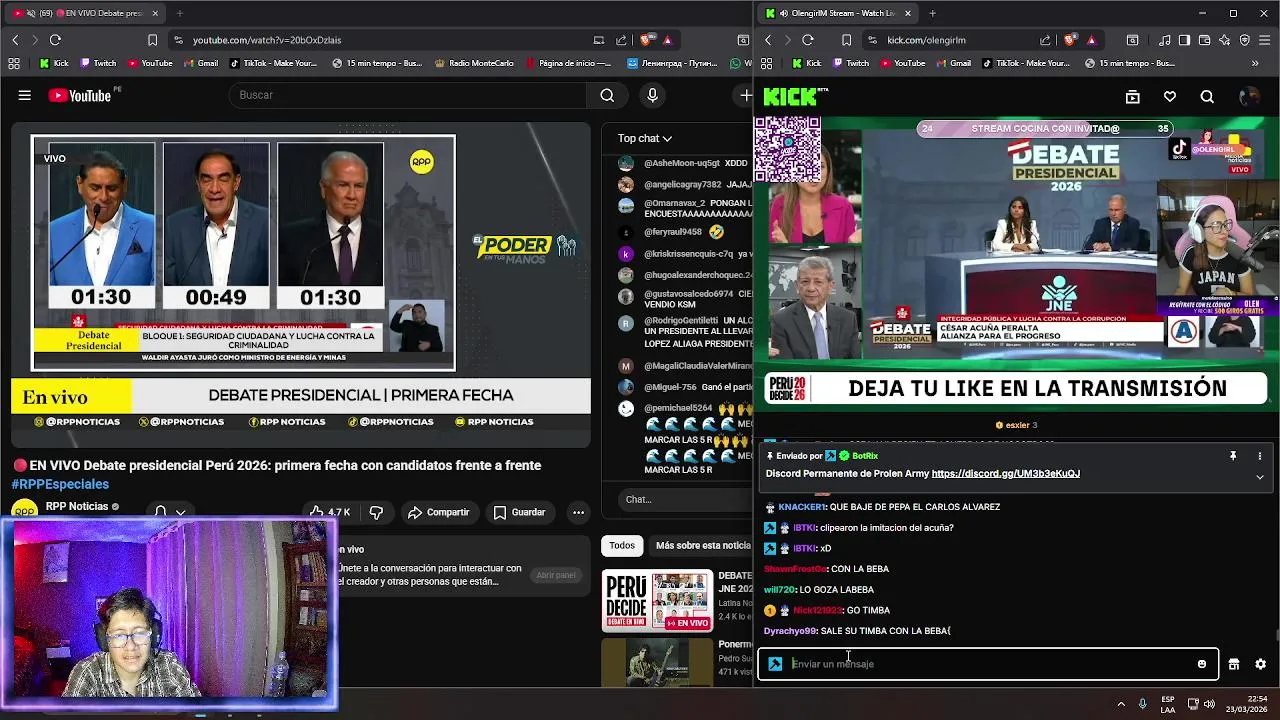Click the Kick browse streams icon

coord(1132,97)
